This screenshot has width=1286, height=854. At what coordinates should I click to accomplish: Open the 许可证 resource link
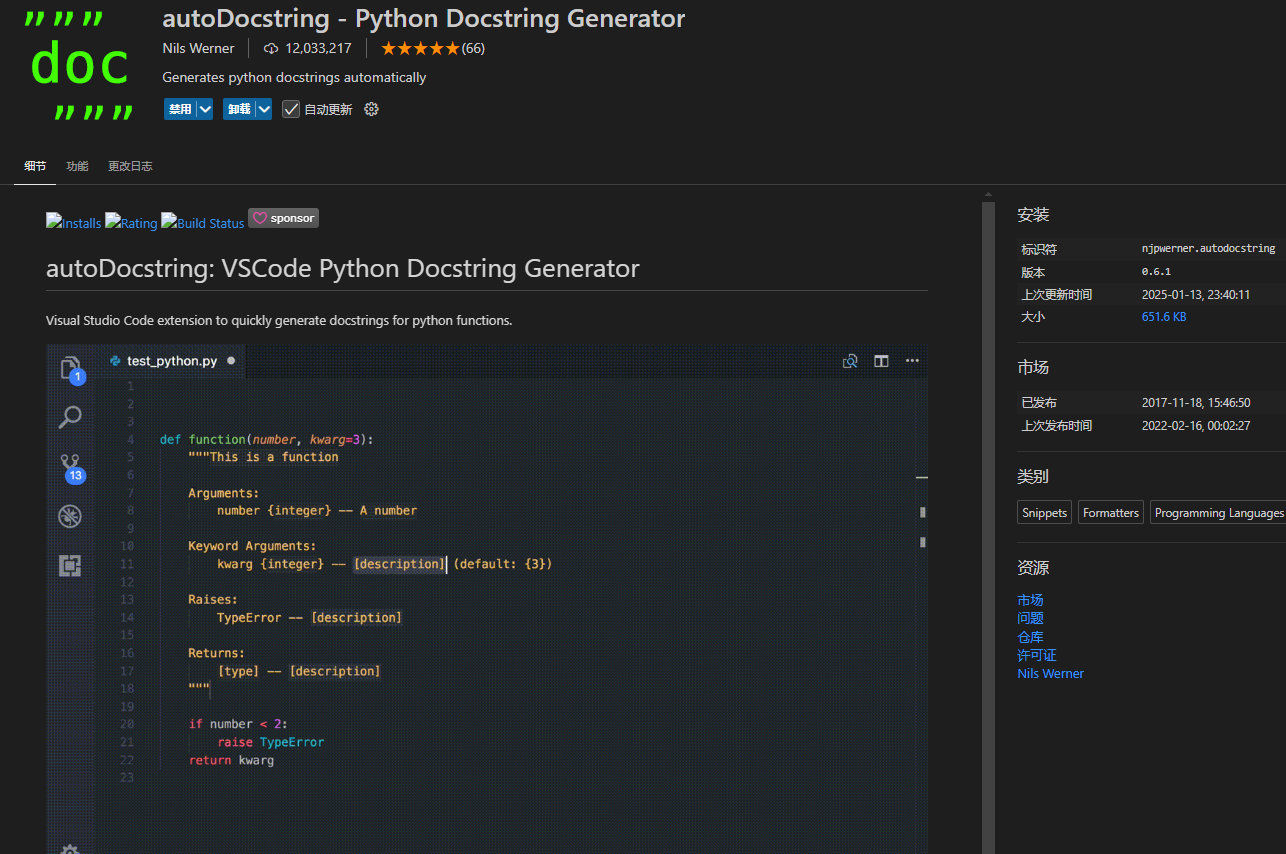[1037, 655]
